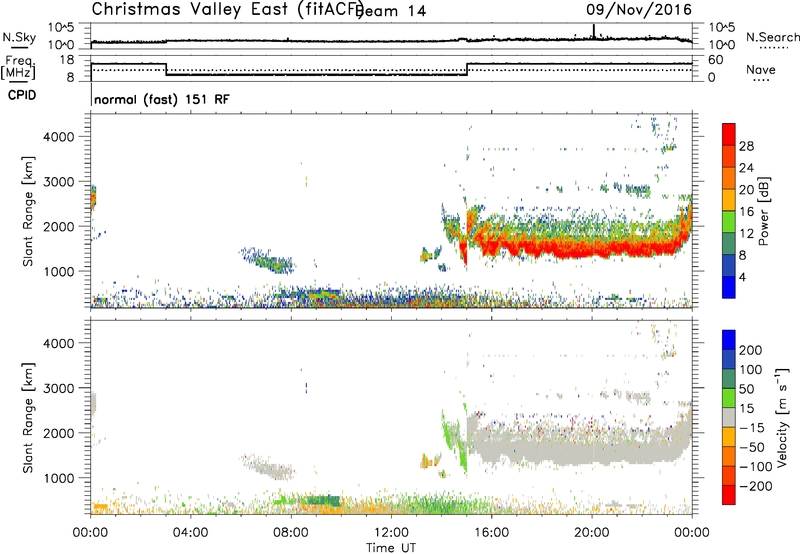Click the orange echo at 00:00 near 2600 km
This screenshot has width=800, height=554.
pos(93,199)
